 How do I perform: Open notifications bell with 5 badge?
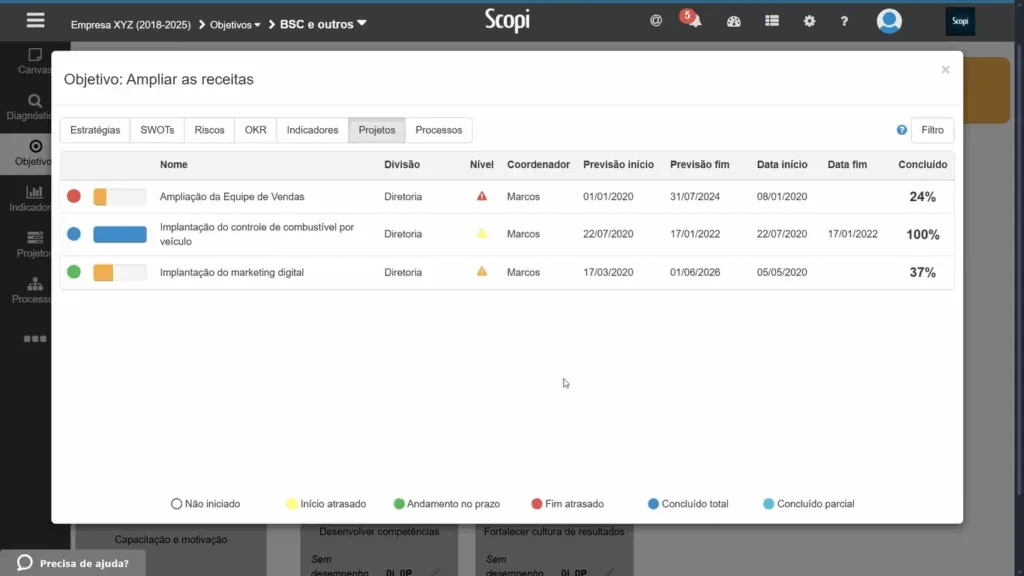coord(692,19)
